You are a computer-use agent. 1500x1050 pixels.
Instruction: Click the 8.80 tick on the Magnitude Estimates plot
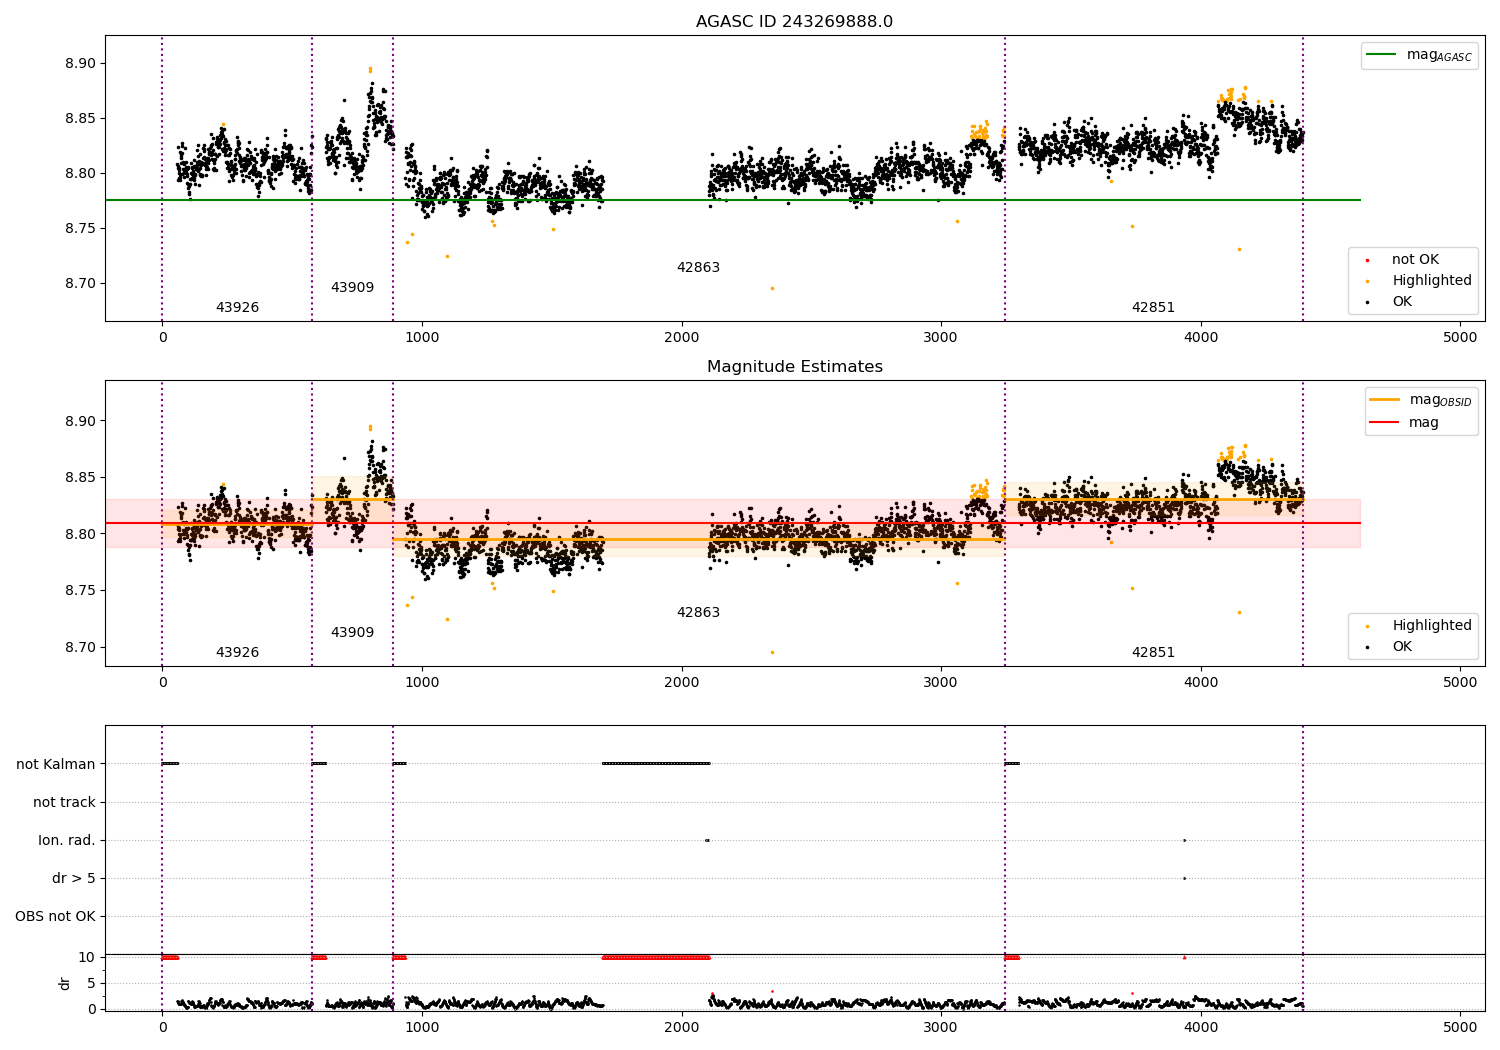click(x=80, y=534)
